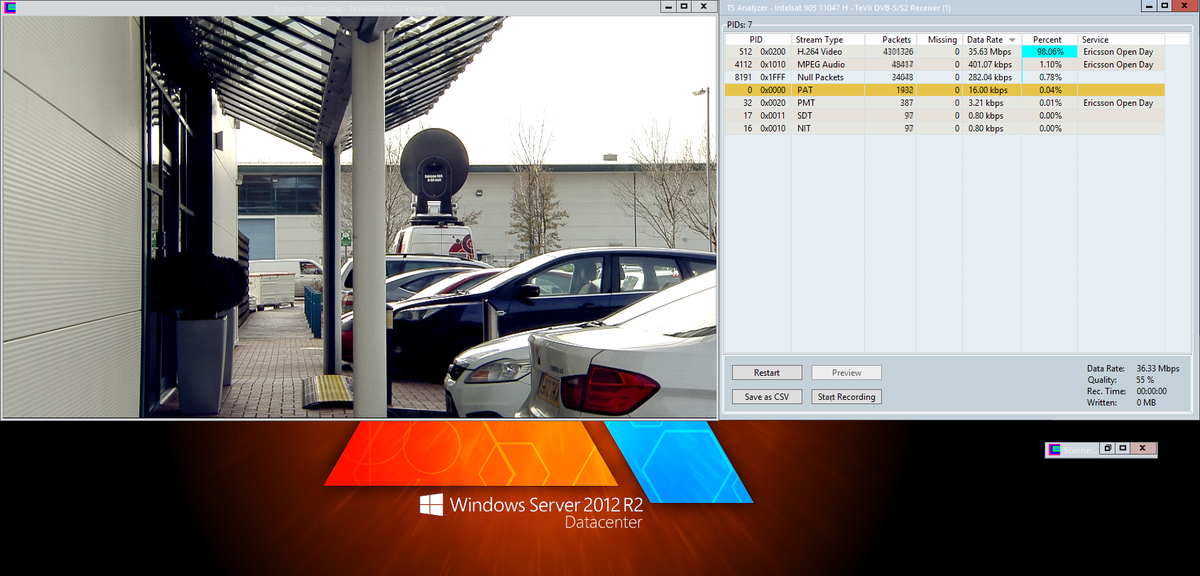1200x576 pixels.
Task: Click the Percent column header
Action: point(1048,40)
